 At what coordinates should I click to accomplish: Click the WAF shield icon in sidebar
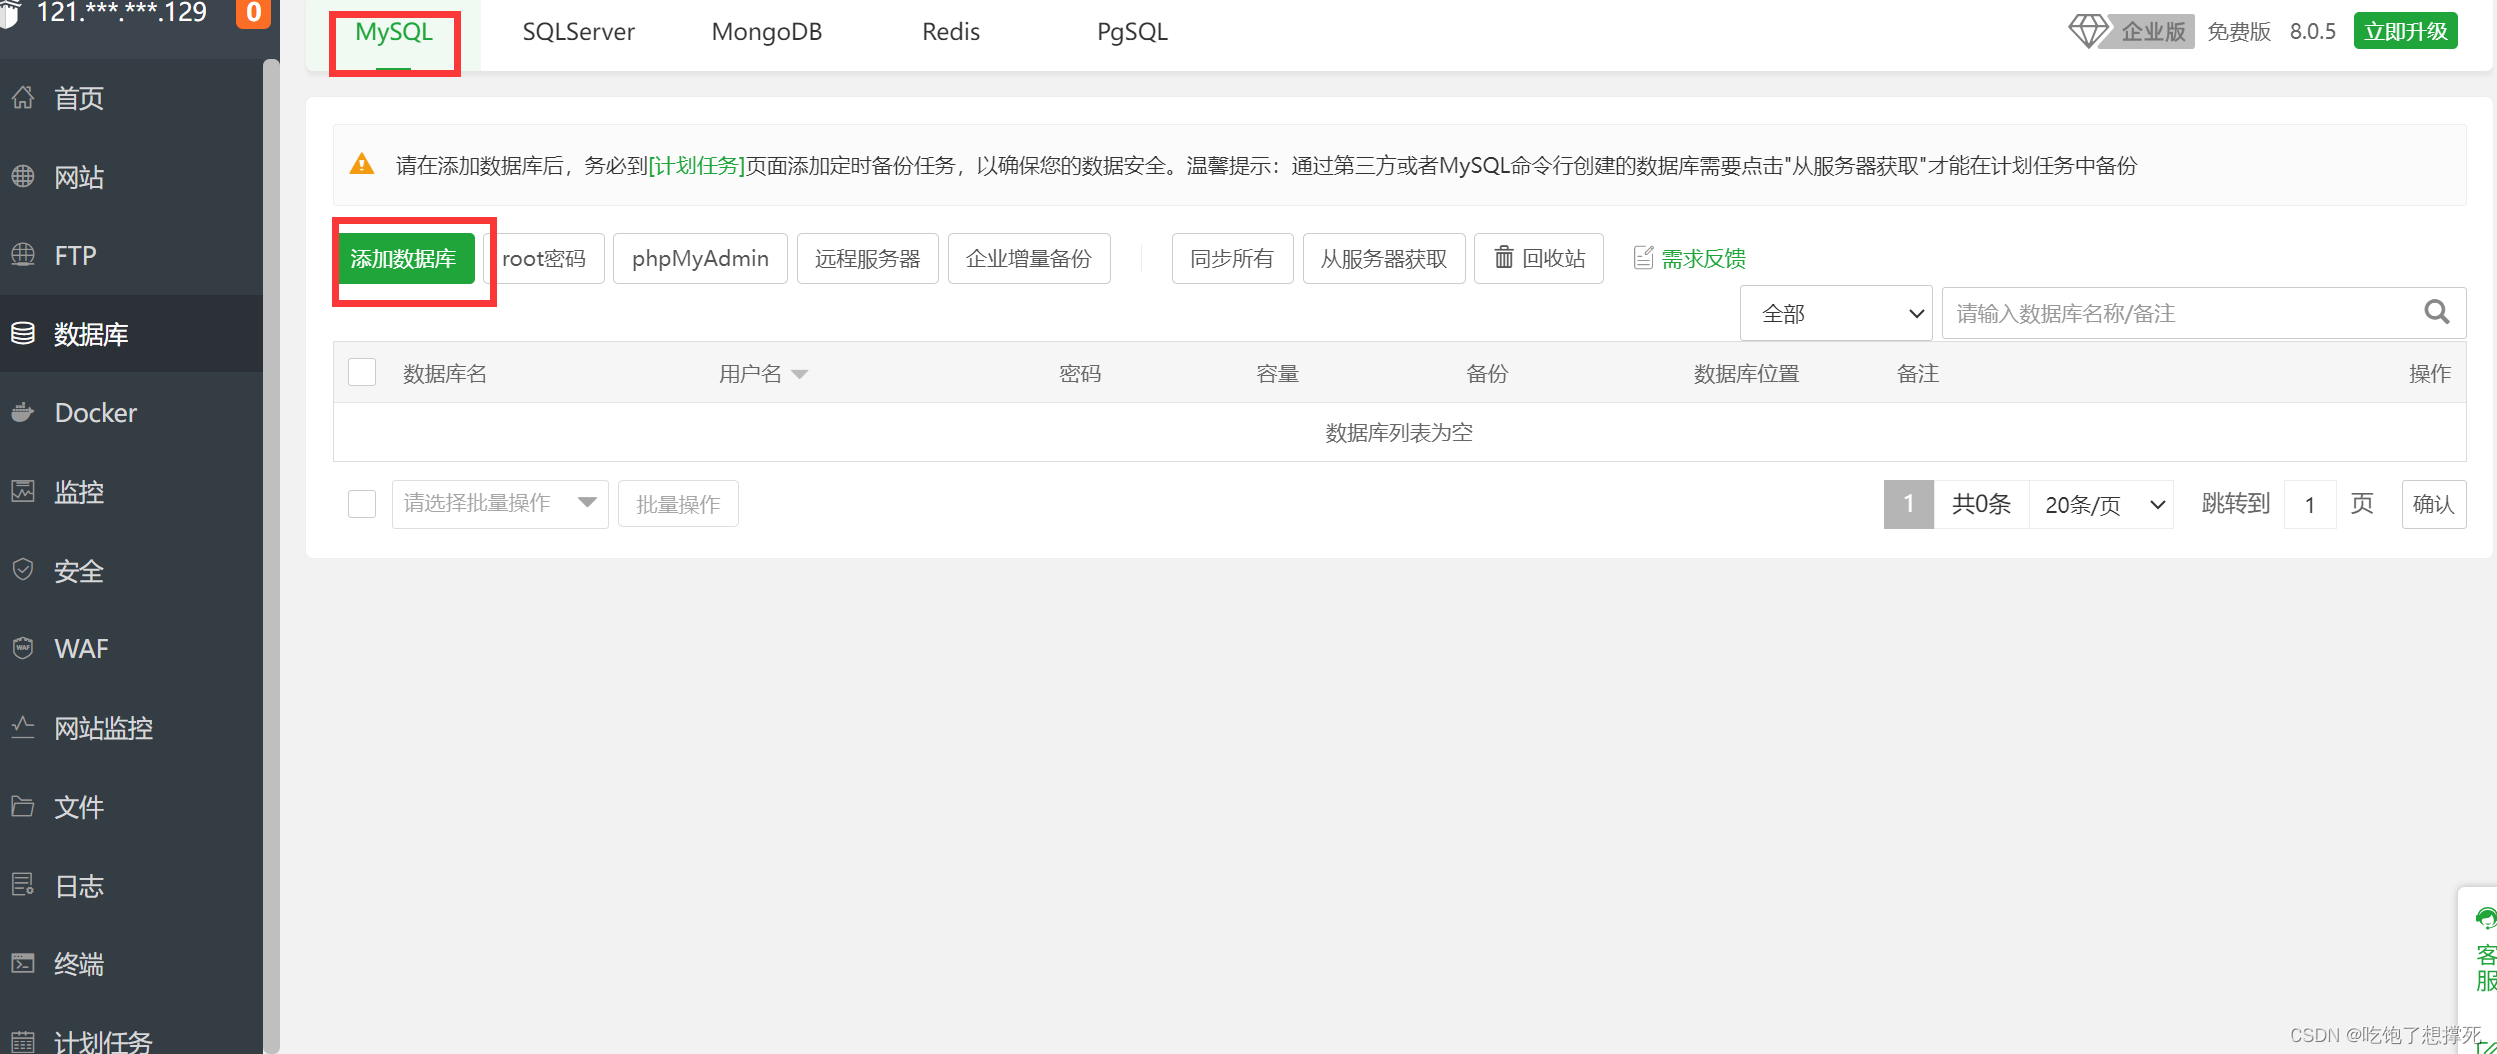point(23,648)
